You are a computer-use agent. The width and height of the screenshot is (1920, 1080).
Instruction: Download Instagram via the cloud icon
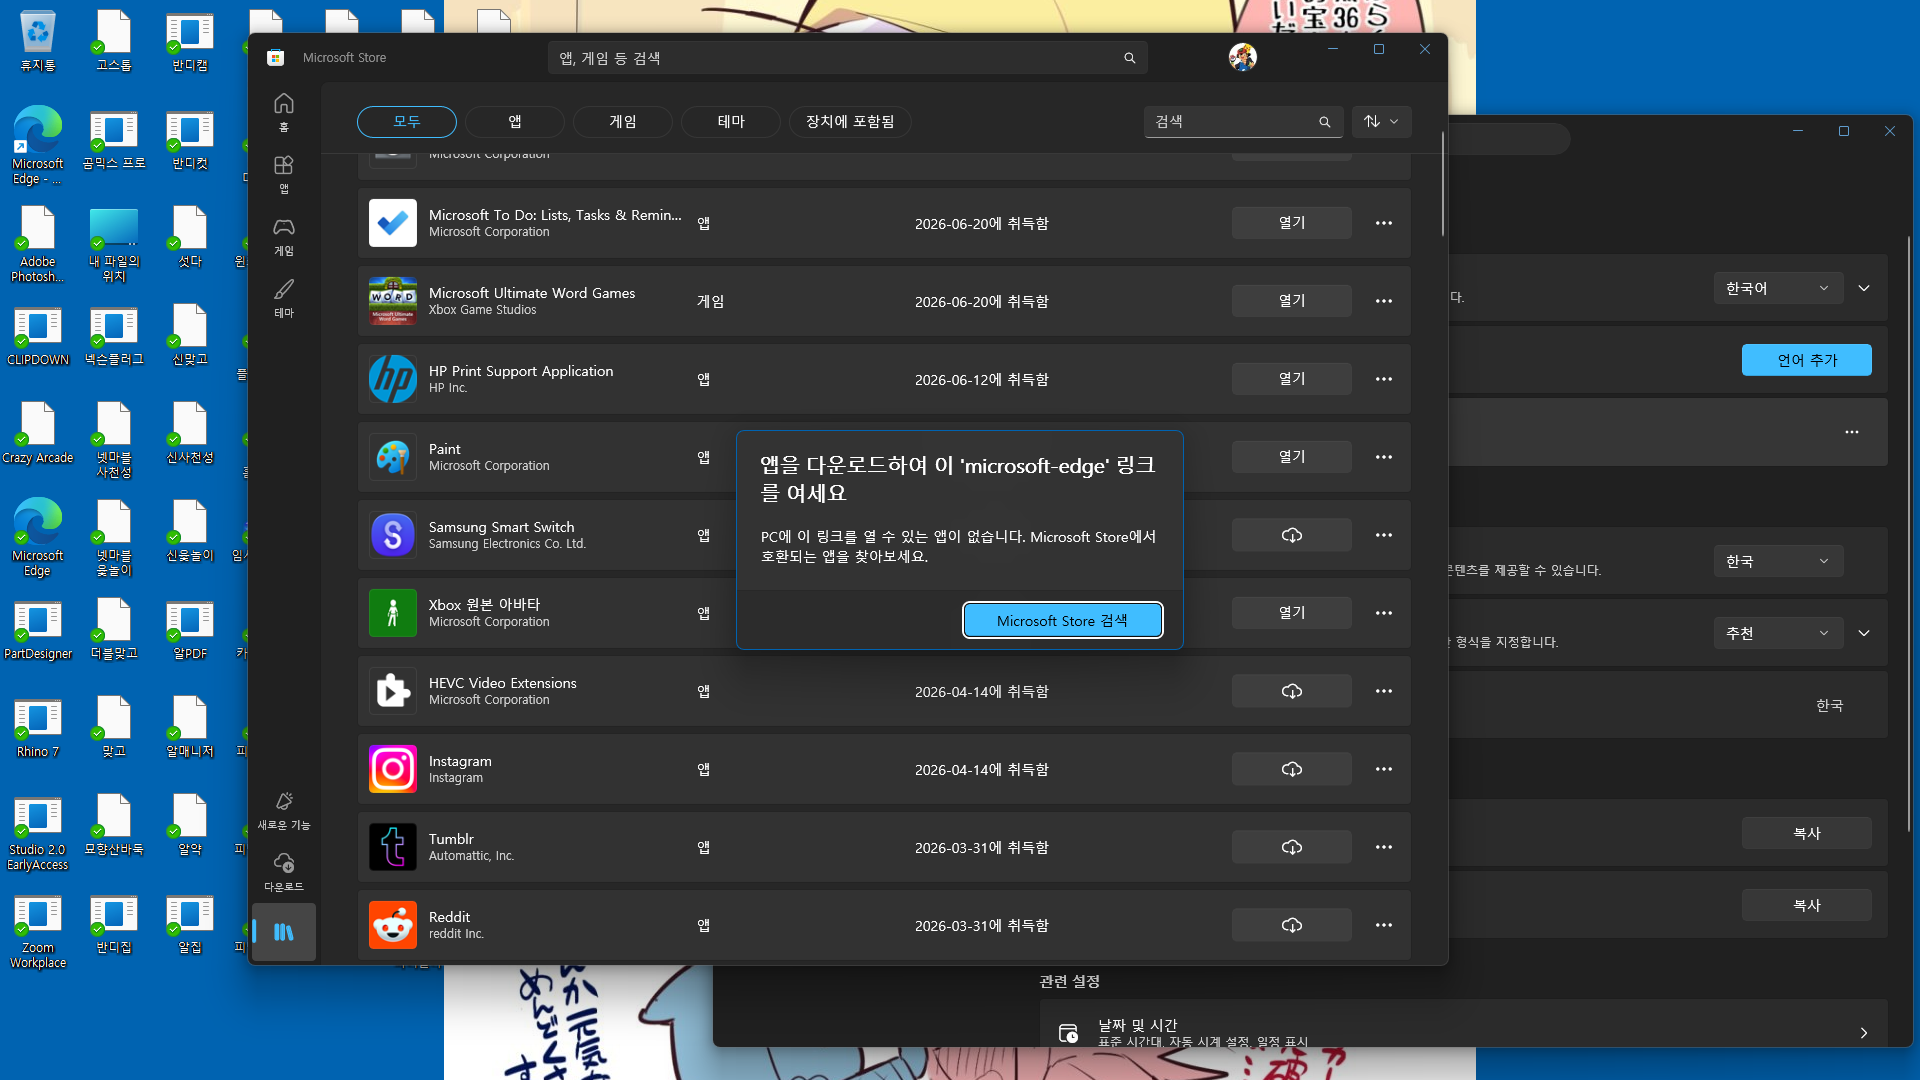click(x=1292, y=769)
